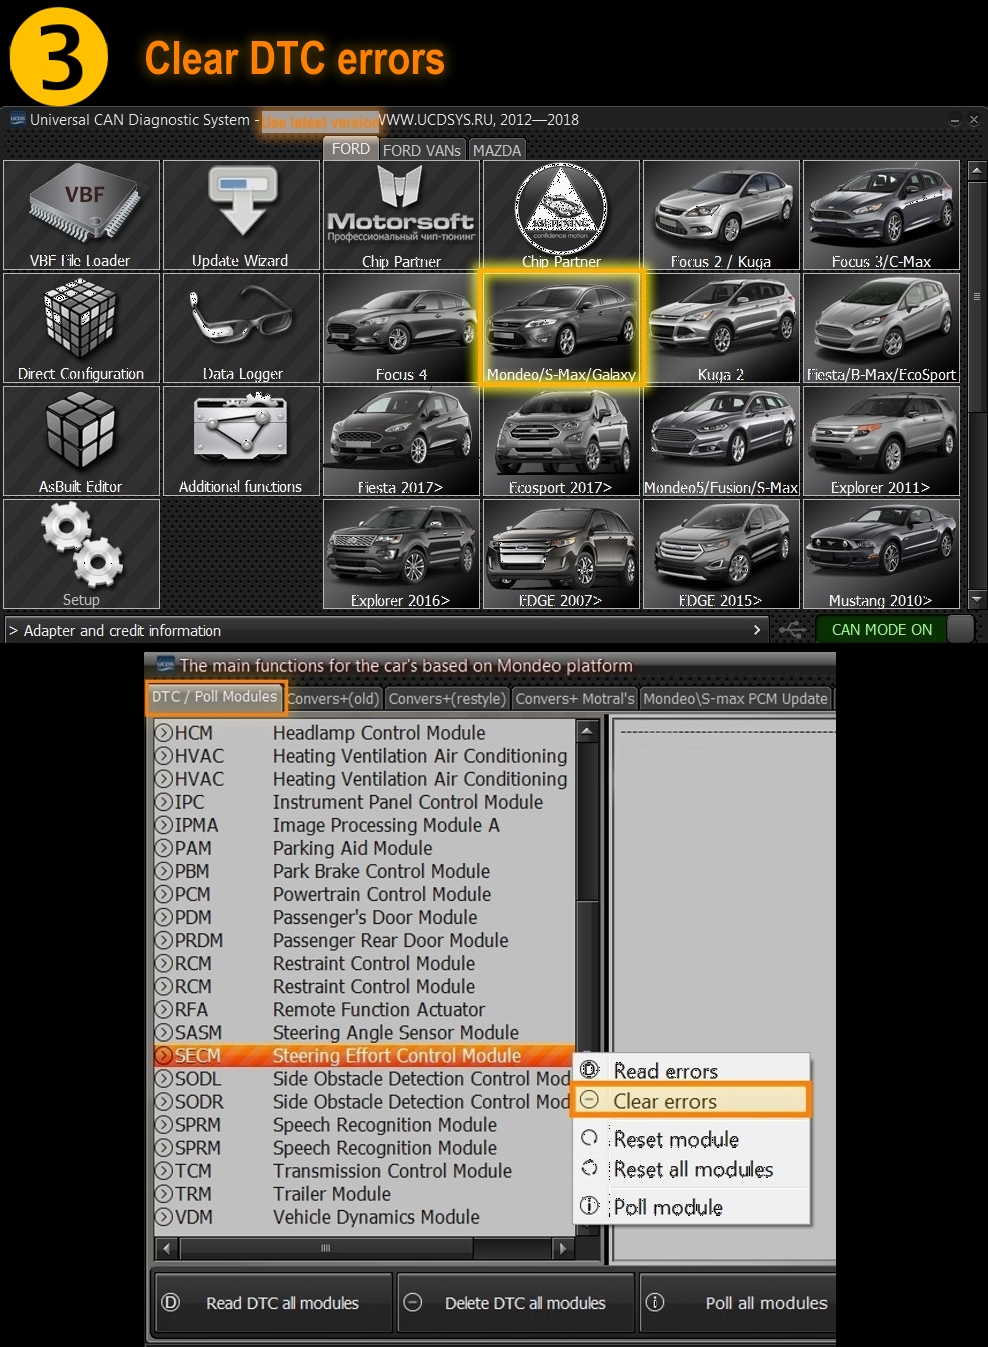
Task: Select the VDM Vehicle Dynamics Module row
Action: pyautogui.click(x=365, y=1217)
